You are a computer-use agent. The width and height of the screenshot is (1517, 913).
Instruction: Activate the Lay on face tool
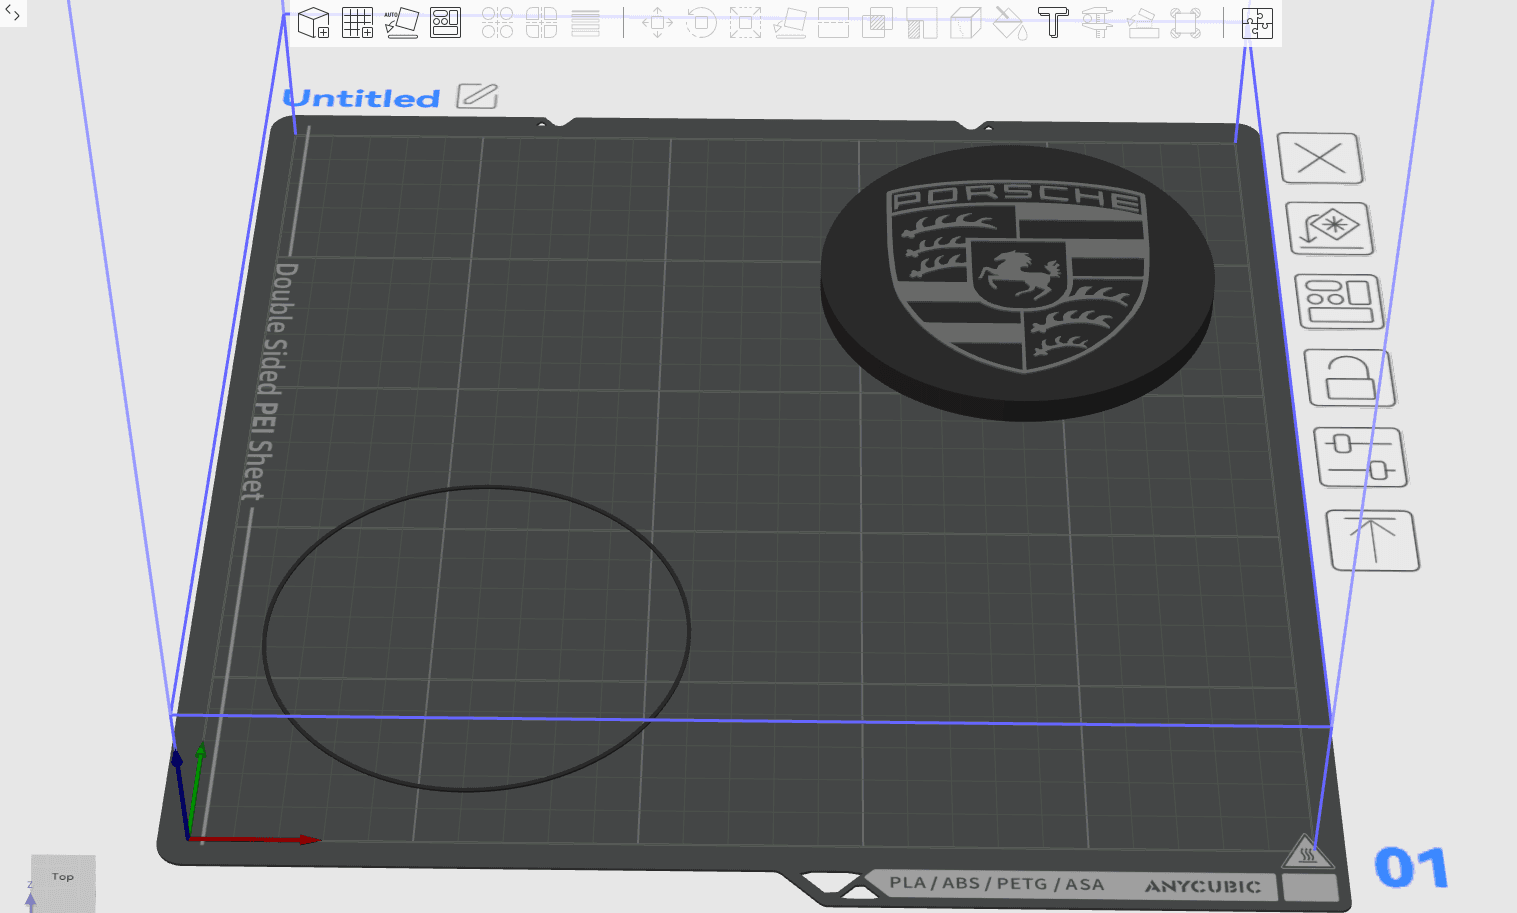click(790, 22)
